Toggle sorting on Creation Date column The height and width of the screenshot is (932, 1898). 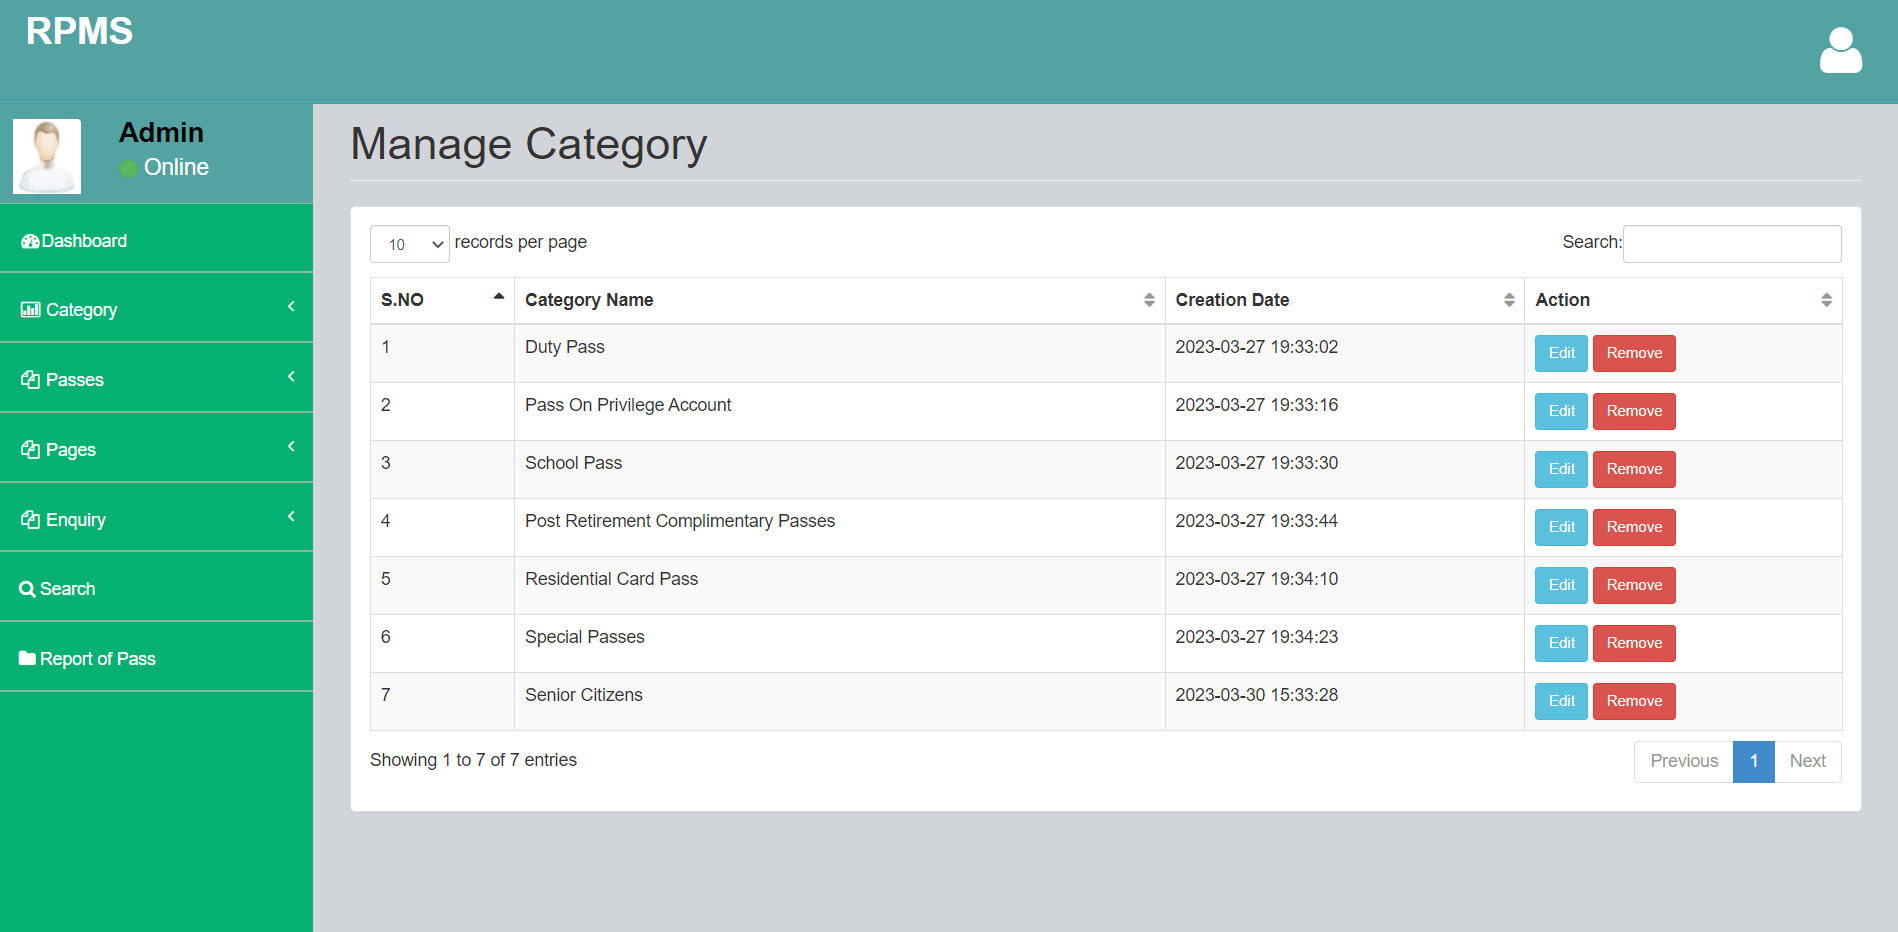1508,300
